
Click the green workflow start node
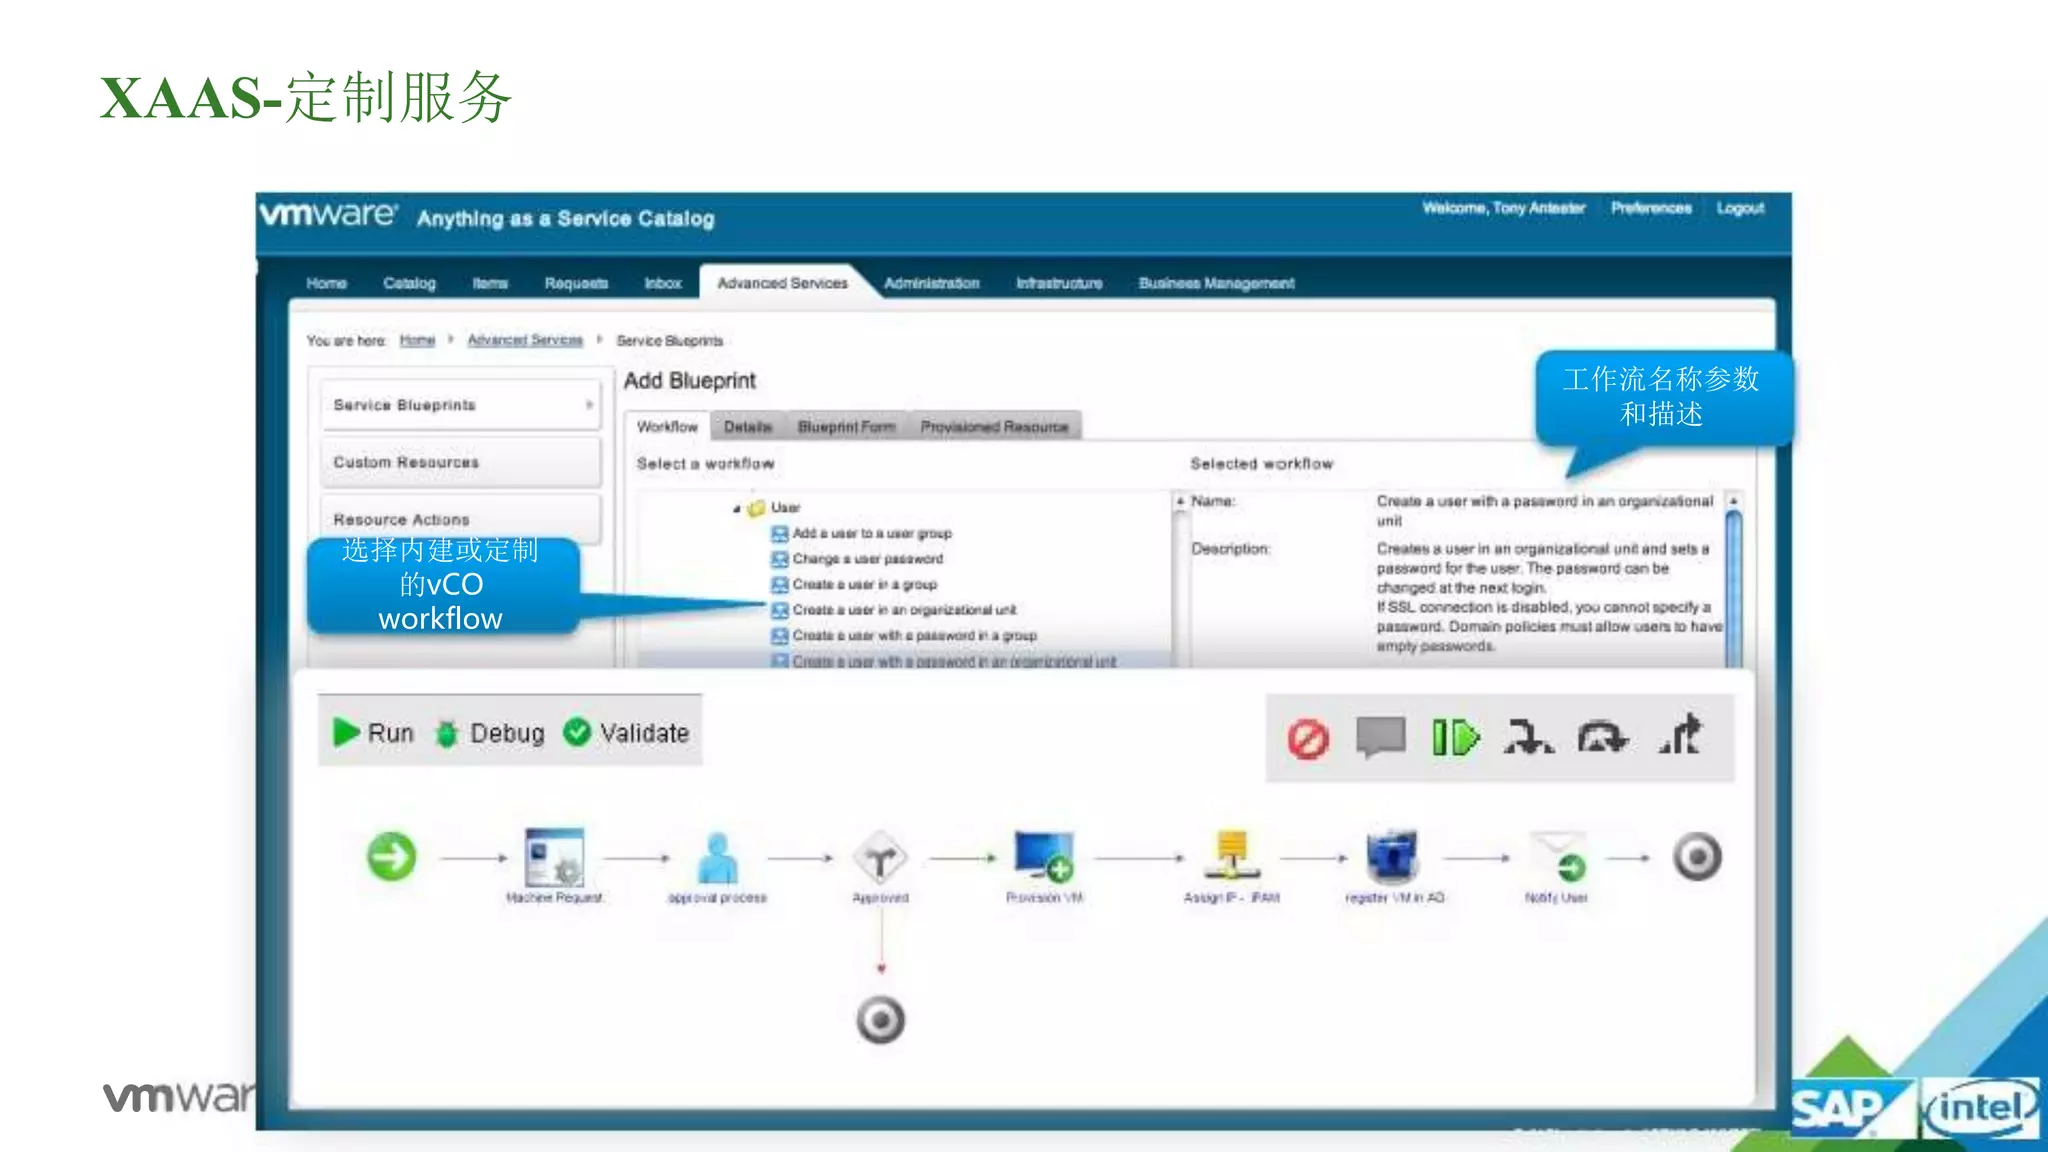tap(391, 857)
